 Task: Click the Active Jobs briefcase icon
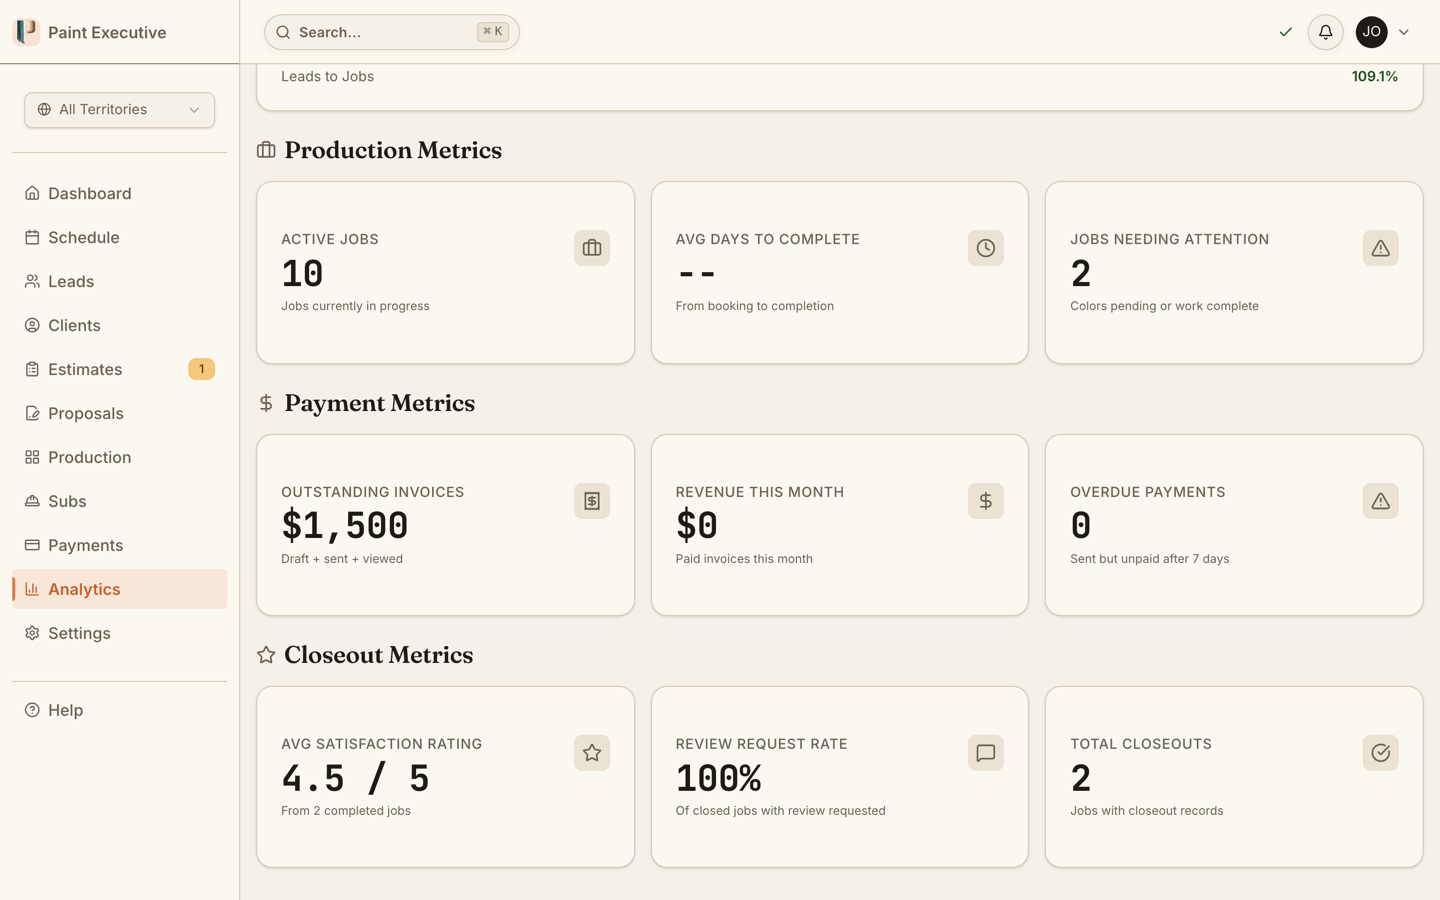(x=592, y=248)
